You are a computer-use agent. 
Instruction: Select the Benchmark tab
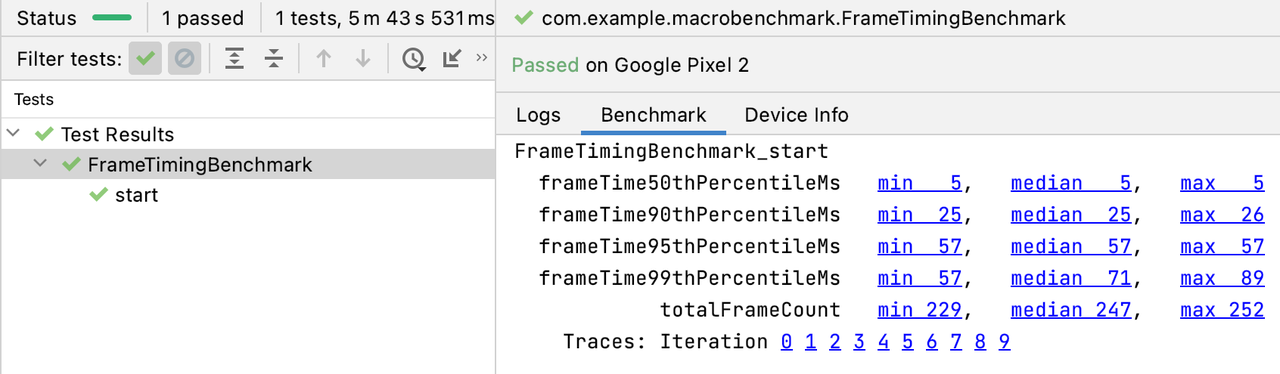pos(653,115)
